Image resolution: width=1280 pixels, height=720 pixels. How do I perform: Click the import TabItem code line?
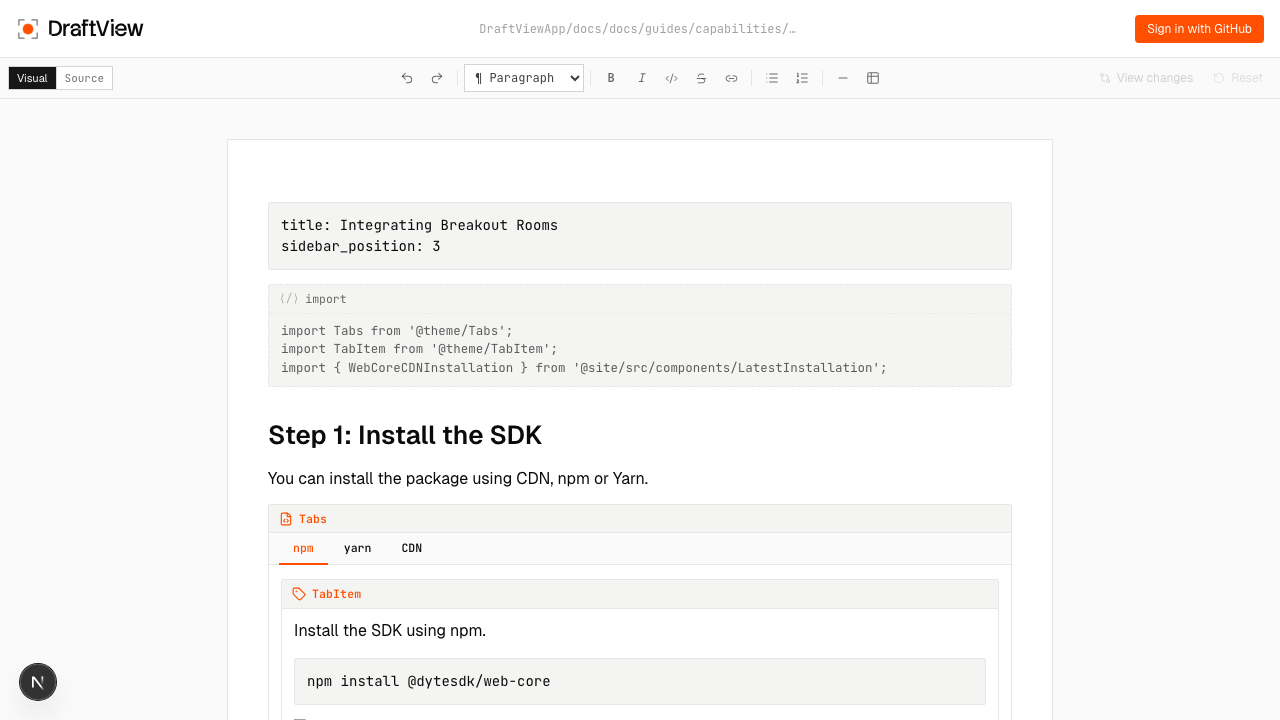[419, 349]
